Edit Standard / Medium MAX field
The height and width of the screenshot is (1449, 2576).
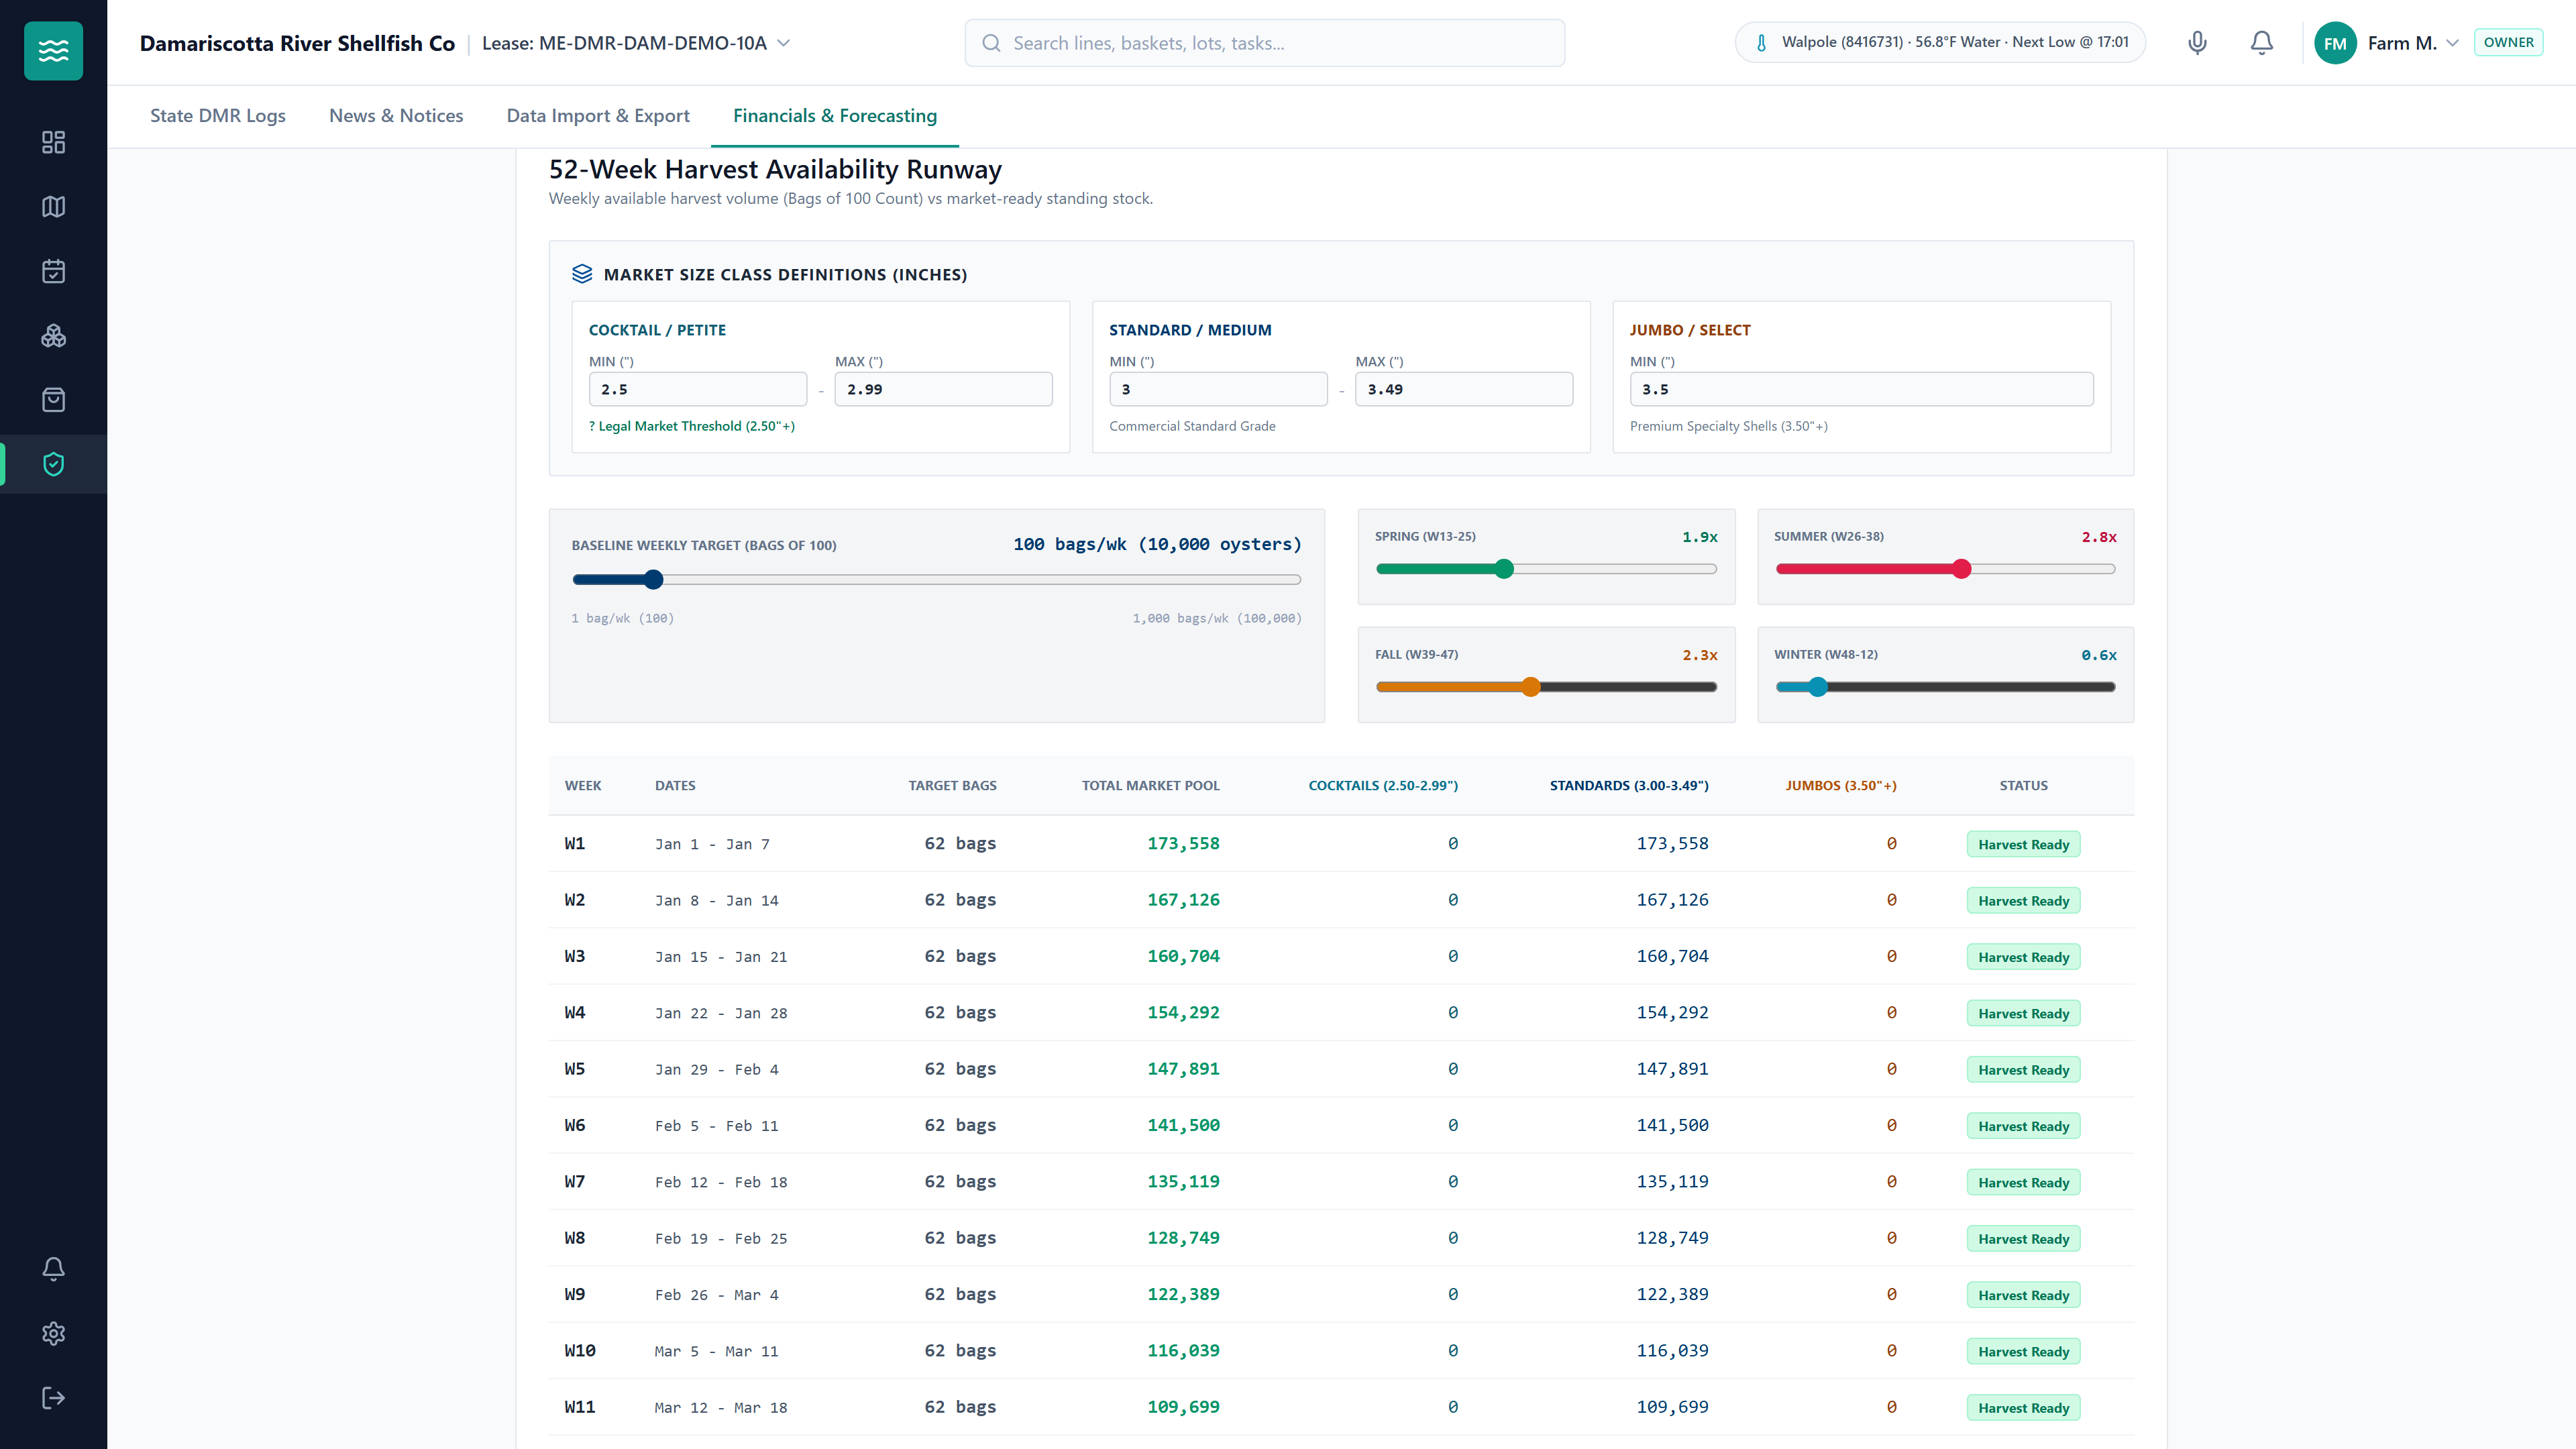coord(1464,389)
